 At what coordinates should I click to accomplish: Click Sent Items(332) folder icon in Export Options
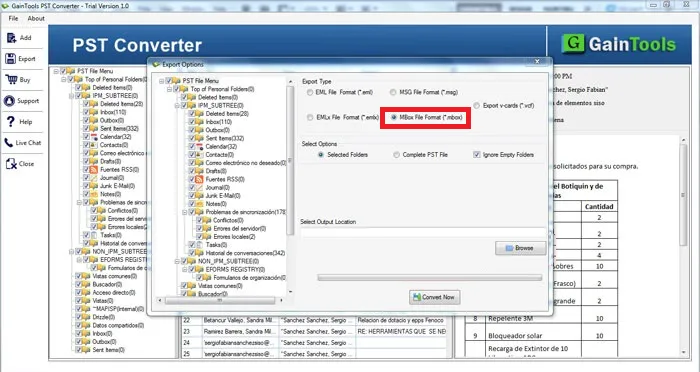200,138
